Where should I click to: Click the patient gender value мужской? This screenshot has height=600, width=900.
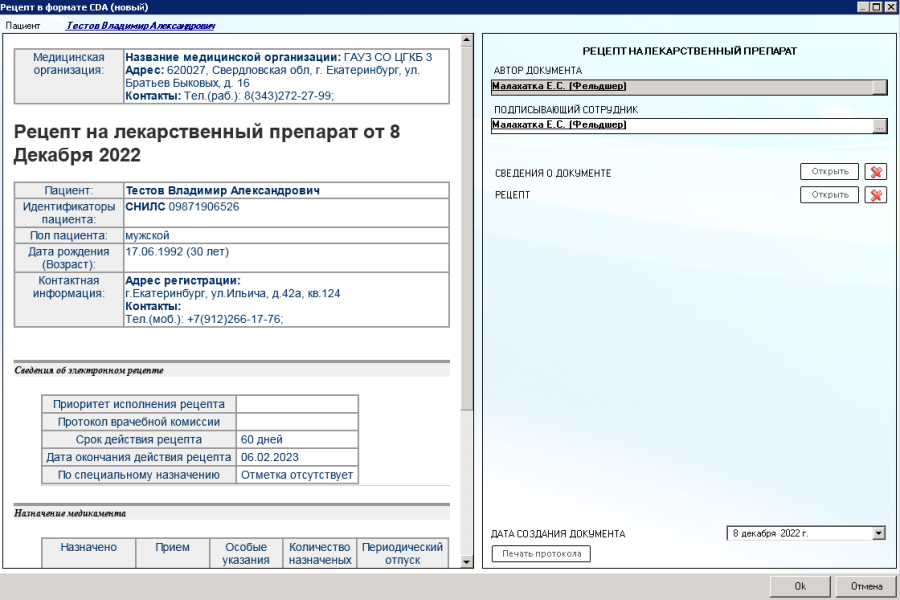click(x=148, y=235)
